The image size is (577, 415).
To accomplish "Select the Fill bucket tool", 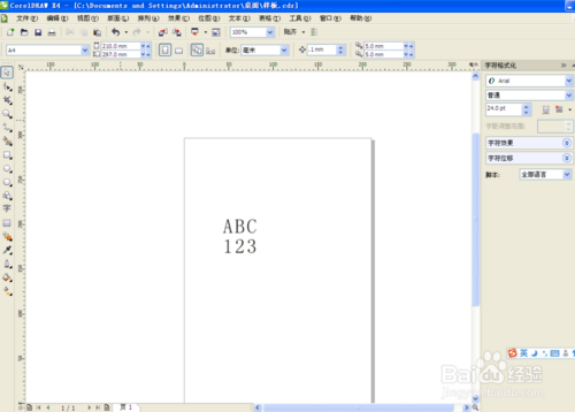I will pyautogui.click(x=7, y=278).
